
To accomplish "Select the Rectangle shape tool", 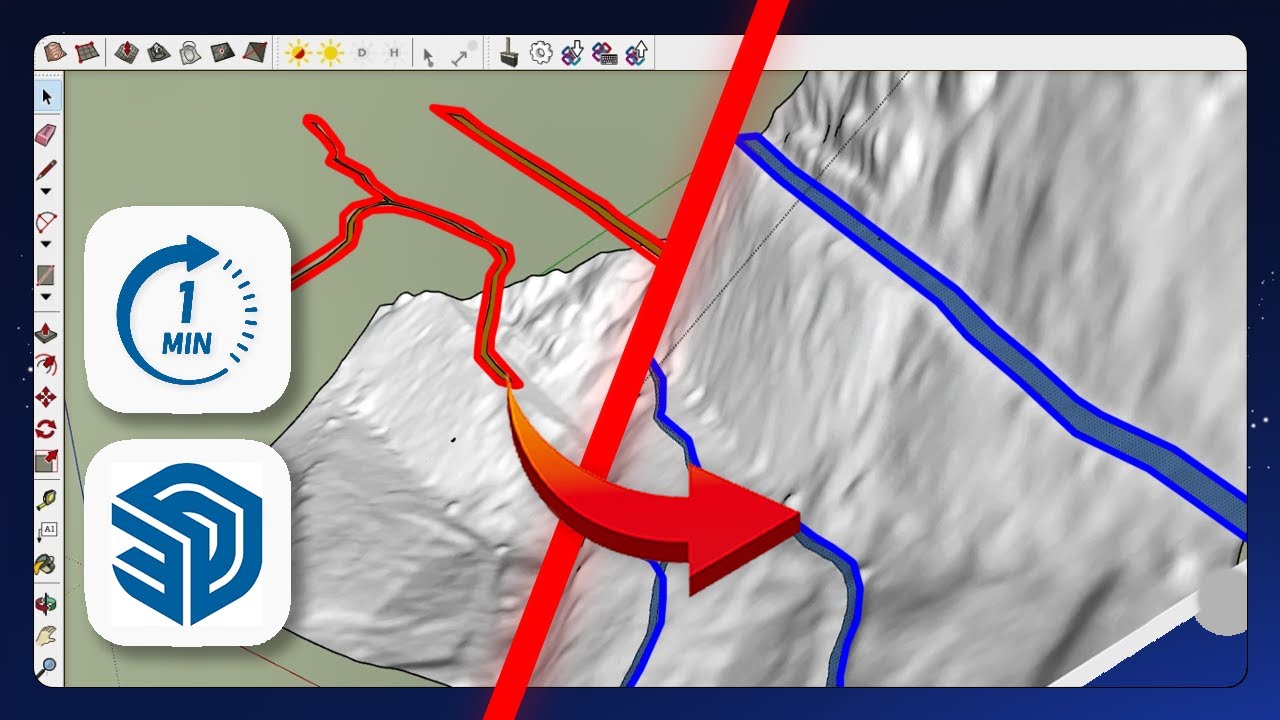I will 46,274.
